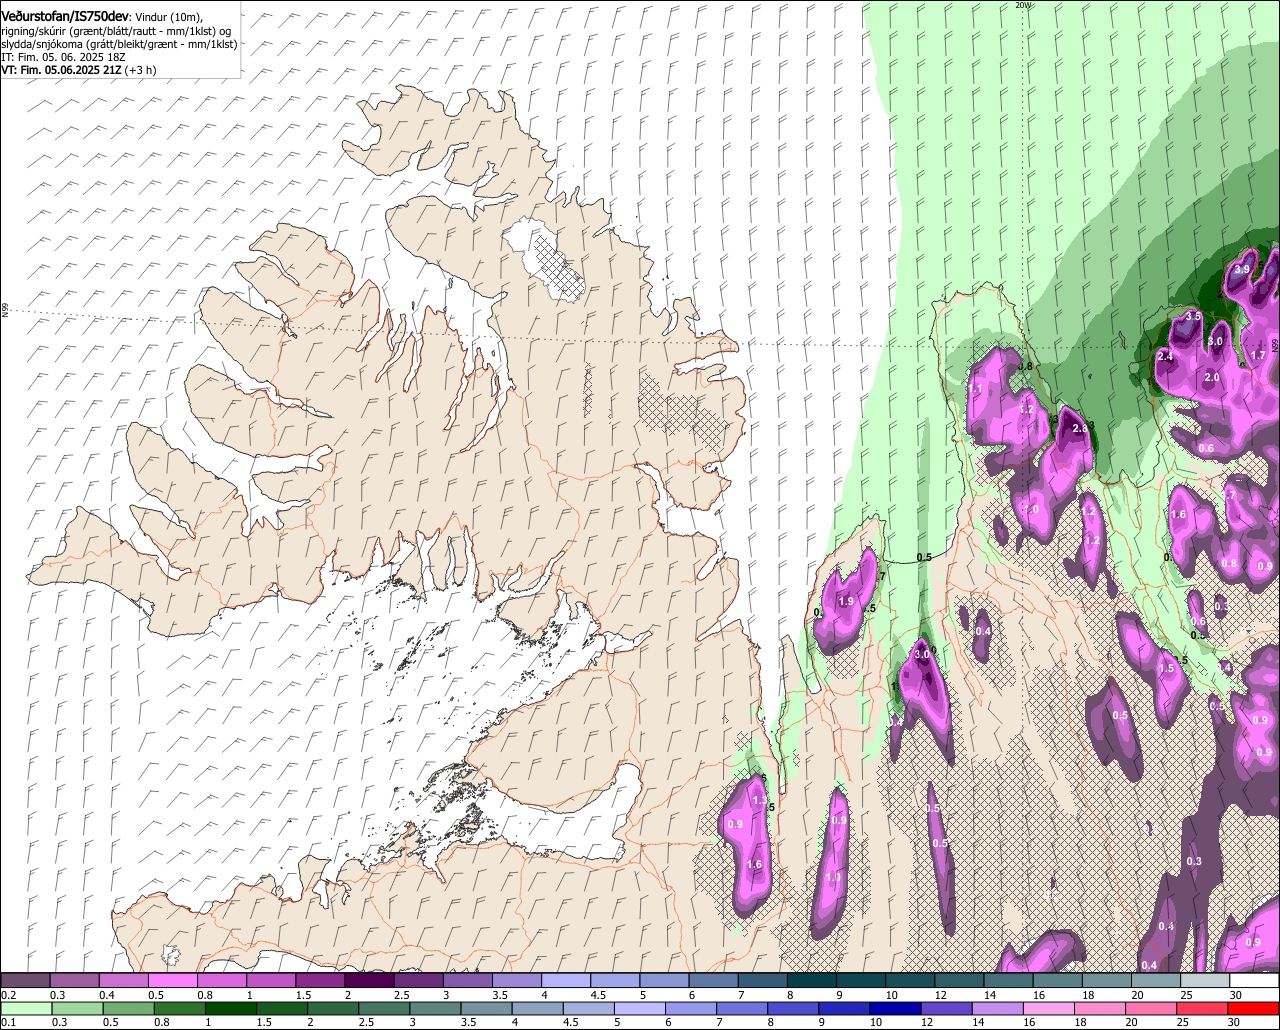Screen dimensions: 1280x1030
Task: Click the 1.9 snowfall value label
Action: [x=846, y=601]
